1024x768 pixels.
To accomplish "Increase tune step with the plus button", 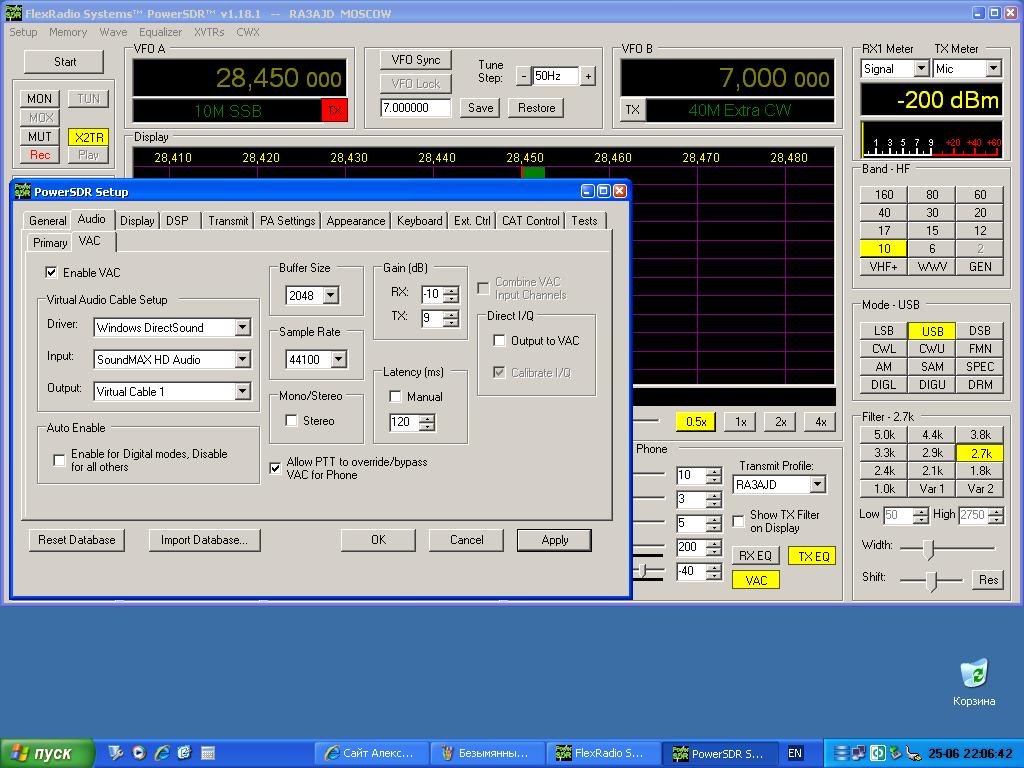I will click(x=588, y=76).
